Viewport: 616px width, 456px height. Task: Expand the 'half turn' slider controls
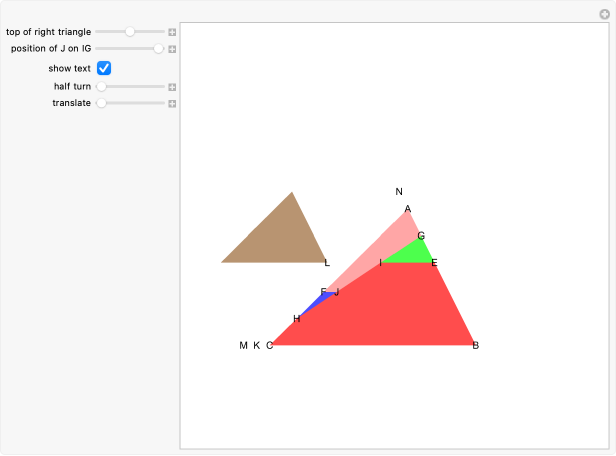pos(172,87)
